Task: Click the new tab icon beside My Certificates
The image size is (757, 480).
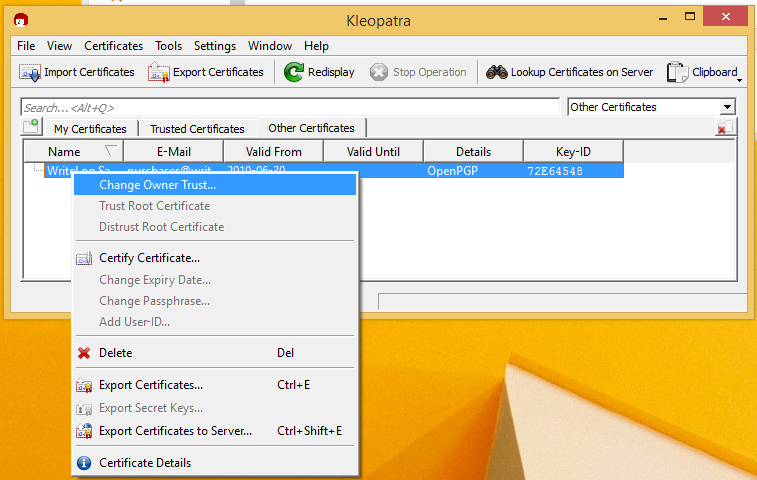Action: (31, 127)
